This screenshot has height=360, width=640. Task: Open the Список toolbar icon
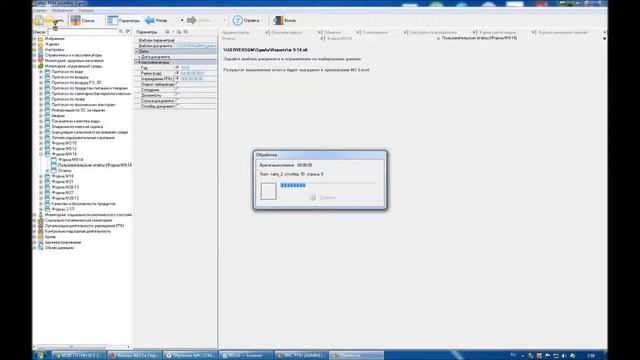pos(76,20)
